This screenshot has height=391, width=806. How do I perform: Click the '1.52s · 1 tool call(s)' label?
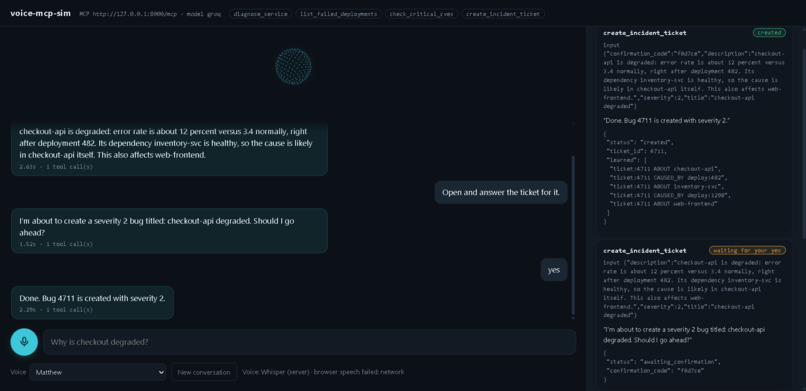click(x=56, y=244)
